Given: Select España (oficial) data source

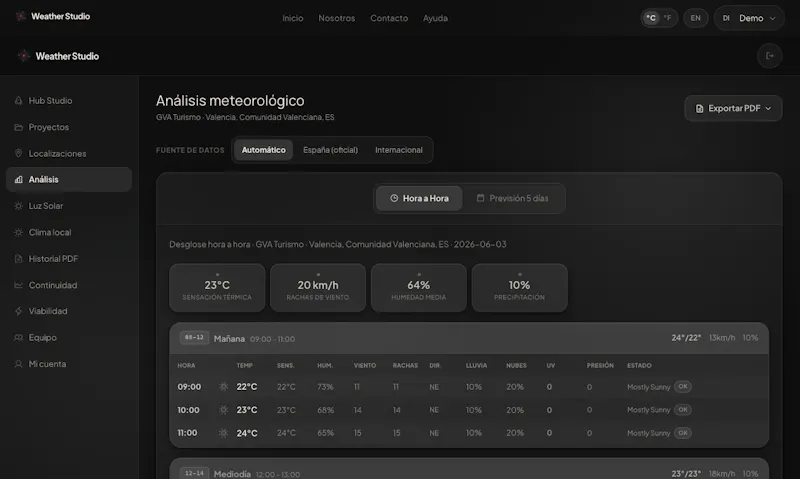Looking at the screenshot, I should [x=330, y=150].
